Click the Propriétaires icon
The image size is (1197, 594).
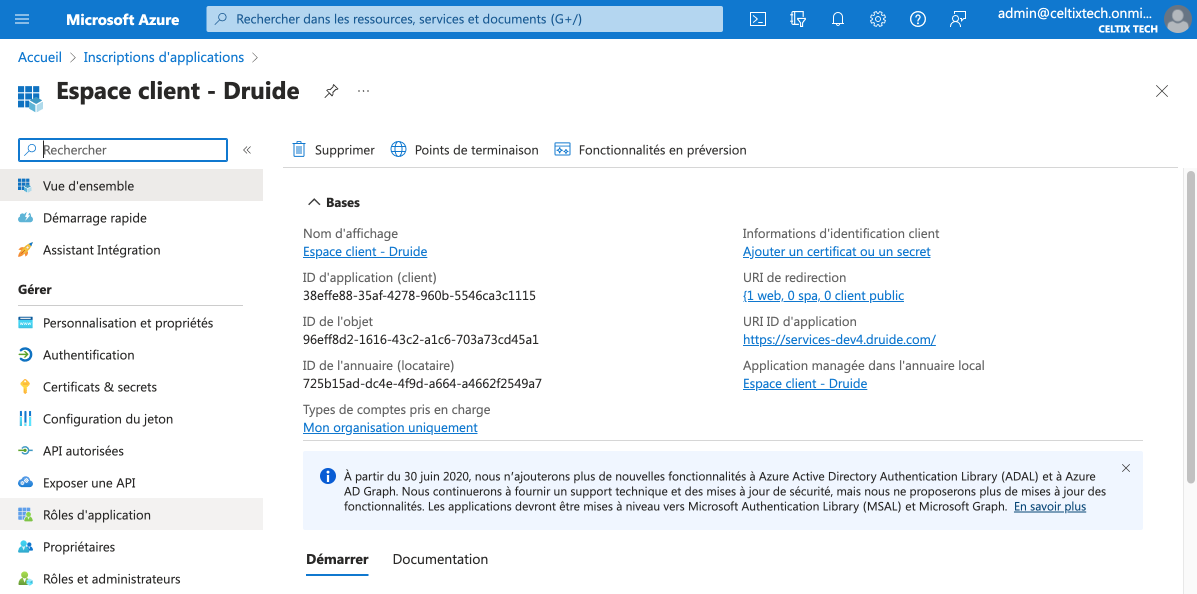tap(25, 547)
